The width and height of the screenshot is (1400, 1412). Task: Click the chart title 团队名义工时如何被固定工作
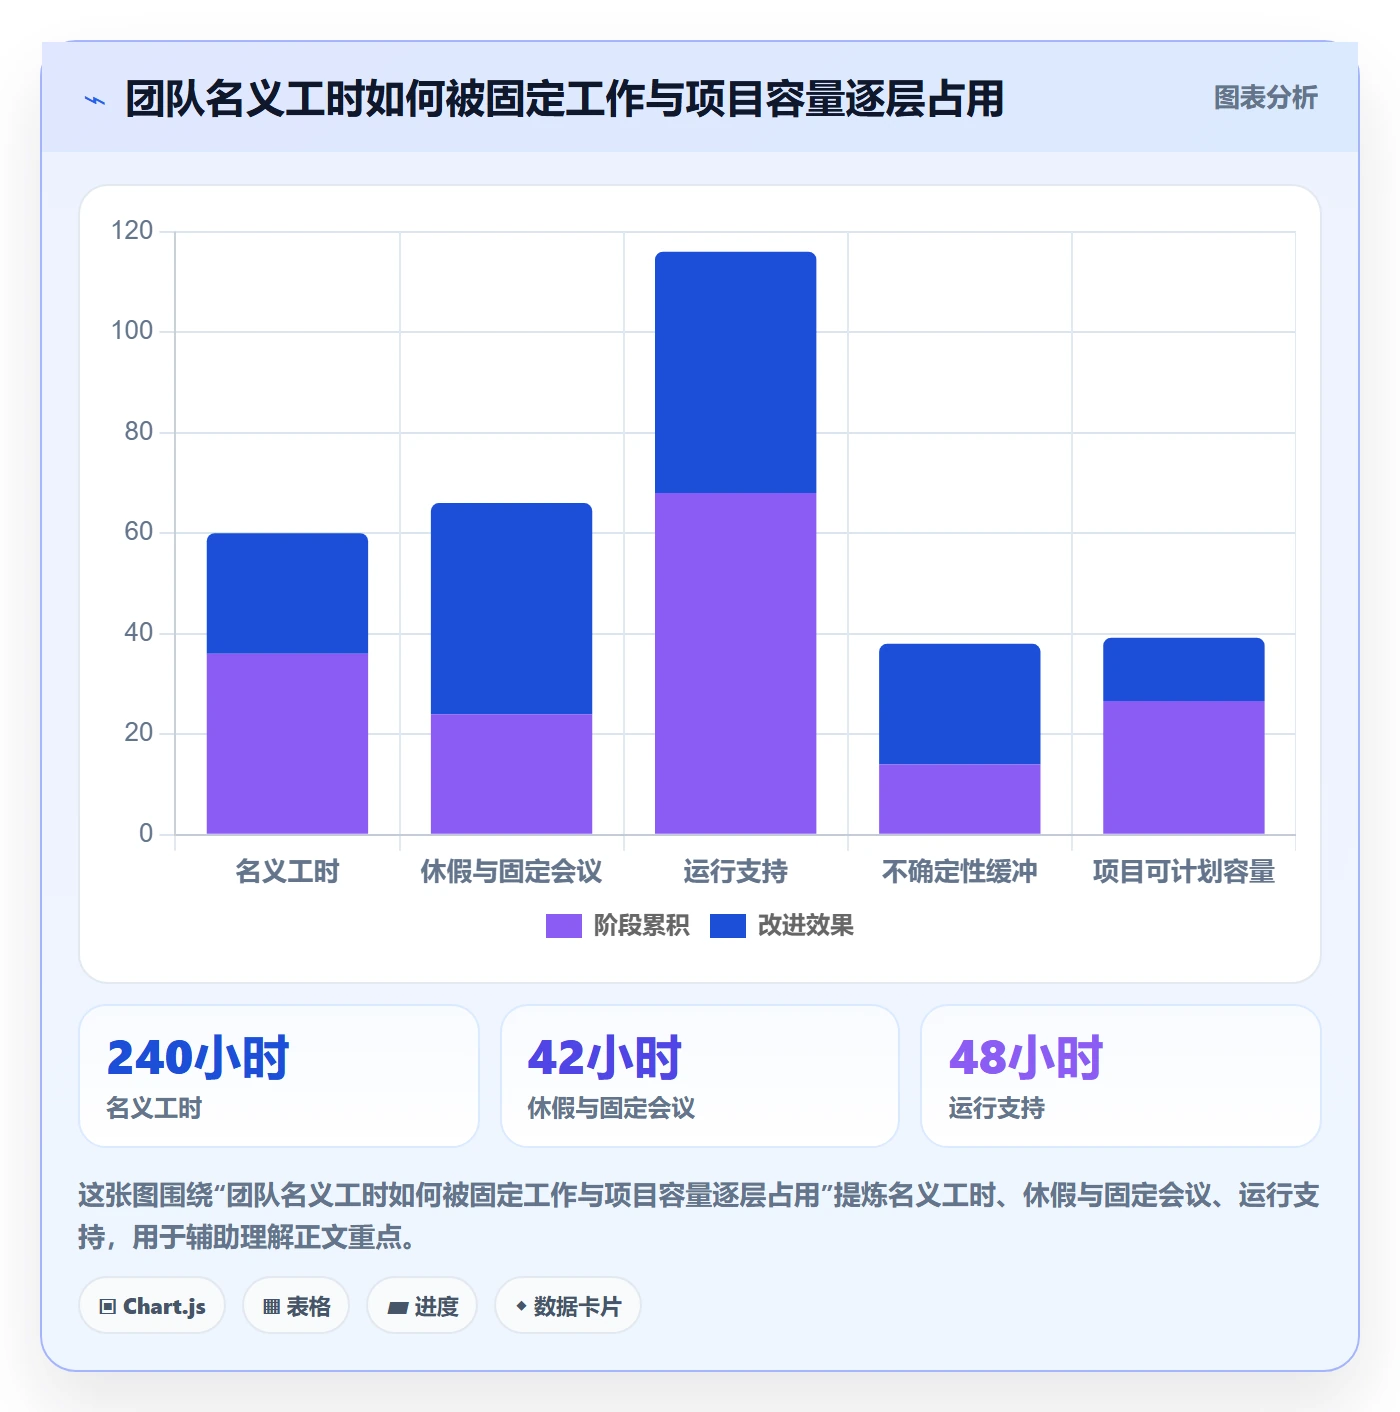click(564, 99)
